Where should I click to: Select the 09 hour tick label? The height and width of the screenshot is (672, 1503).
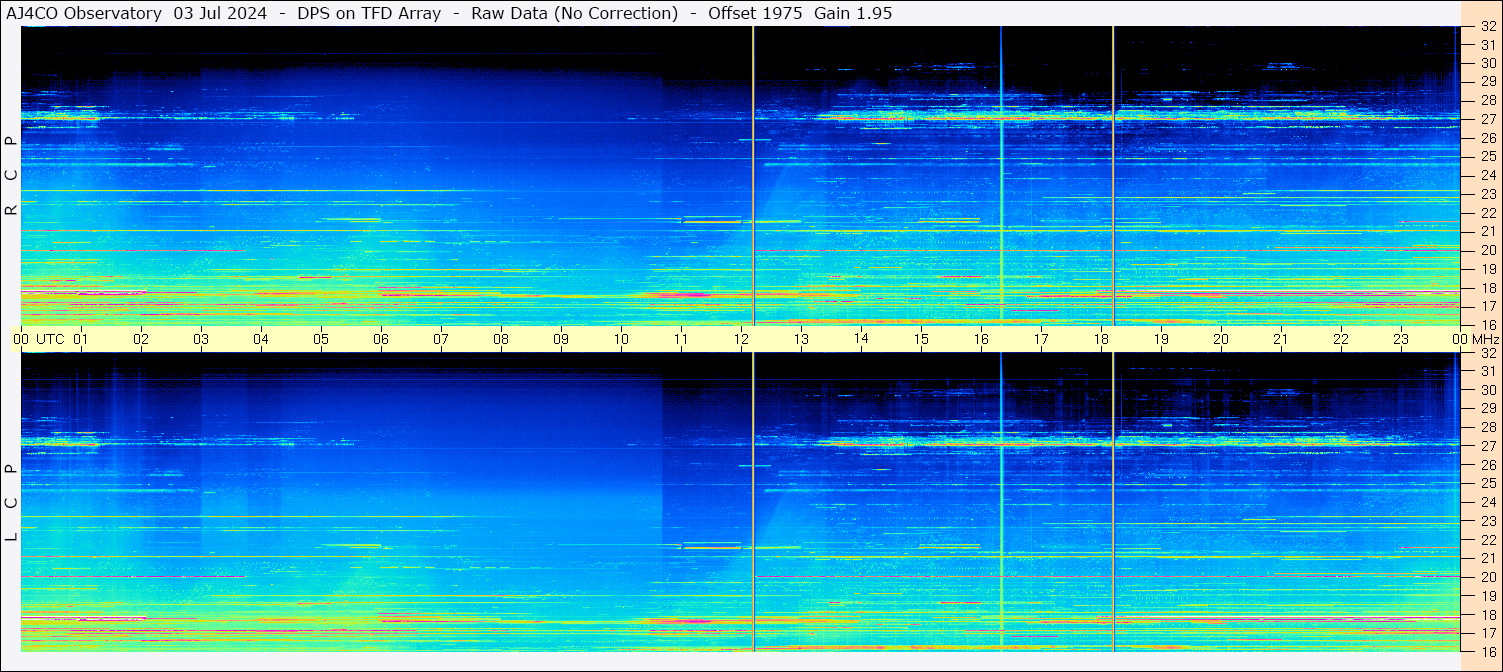tap(561, 339)
